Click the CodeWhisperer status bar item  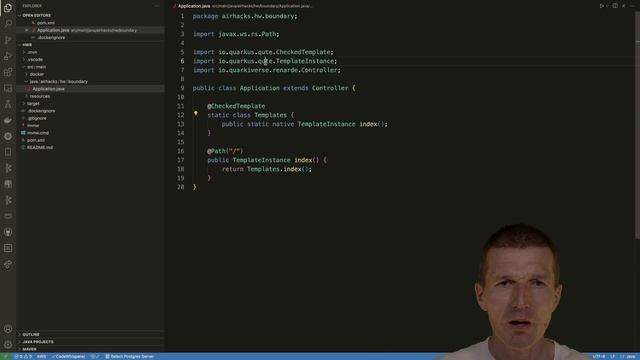[69, 356]
